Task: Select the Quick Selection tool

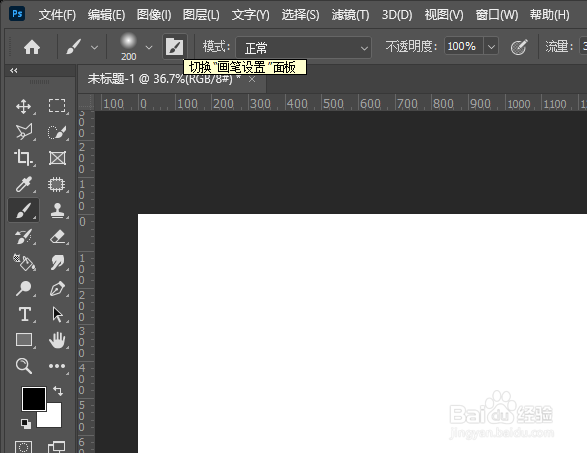Action: 57,132
